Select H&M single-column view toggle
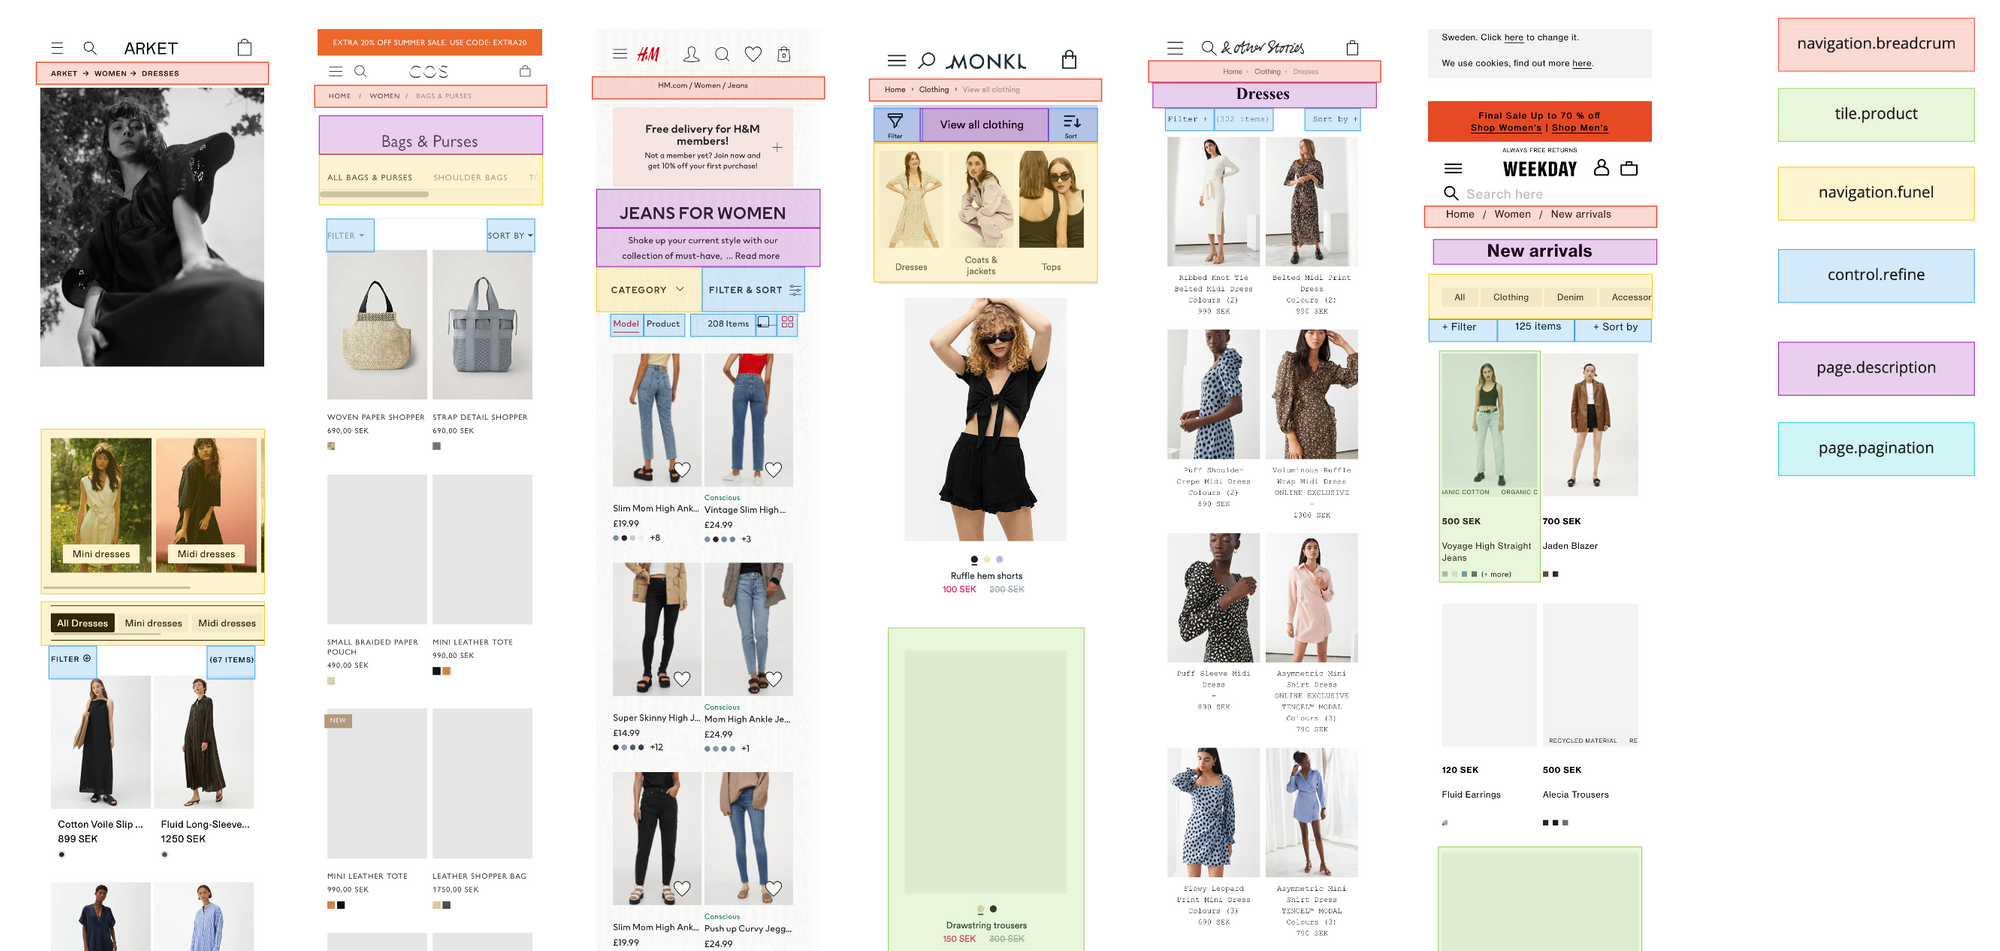Viewport: 2000px width, 951px height. (x=764, y=322)
